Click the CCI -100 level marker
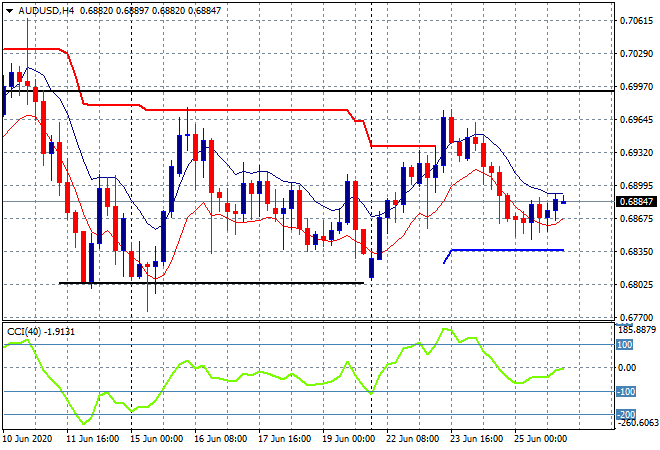The image size is (660, 450). (x=626, y=391)
